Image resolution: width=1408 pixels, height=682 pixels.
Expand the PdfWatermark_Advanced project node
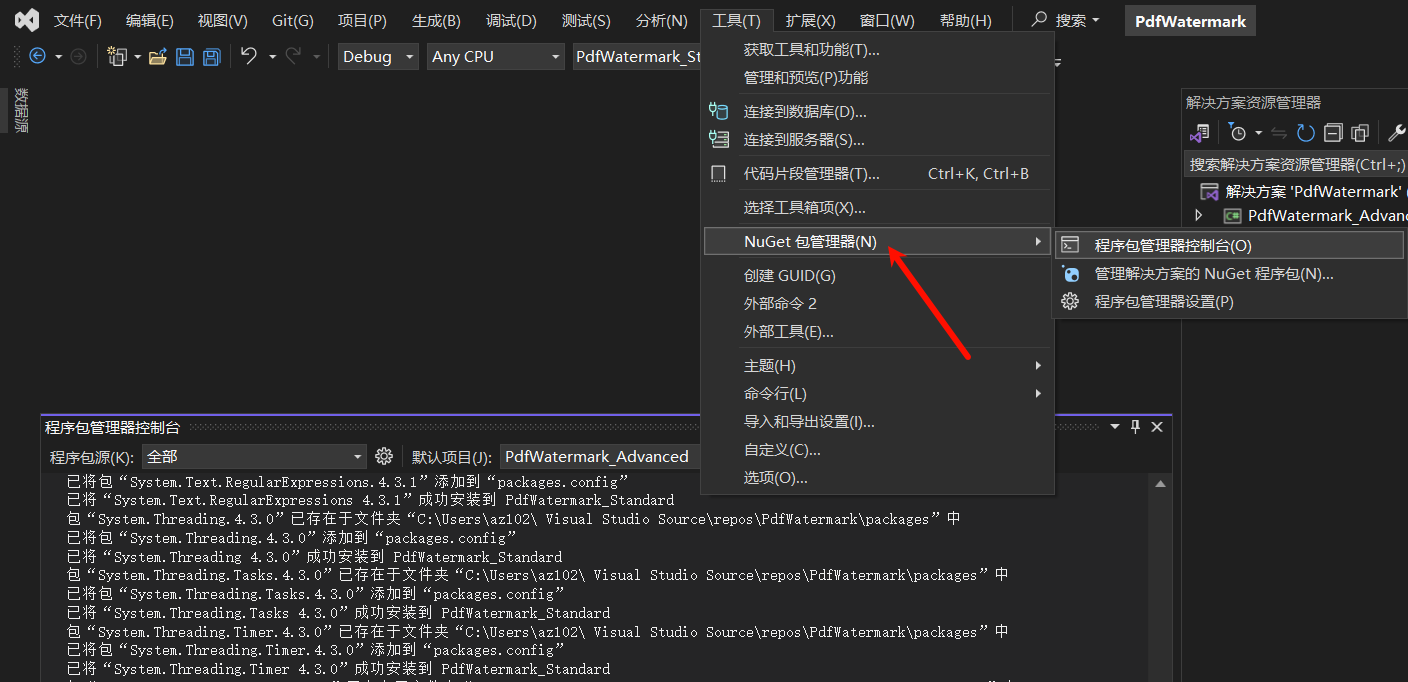1199,215
